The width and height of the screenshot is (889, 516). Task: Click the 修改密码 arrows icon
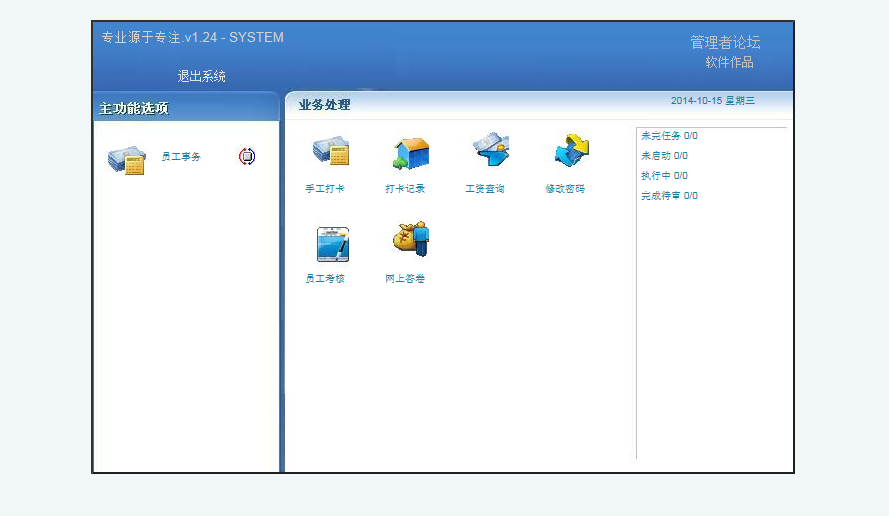(x=570, y=151)
